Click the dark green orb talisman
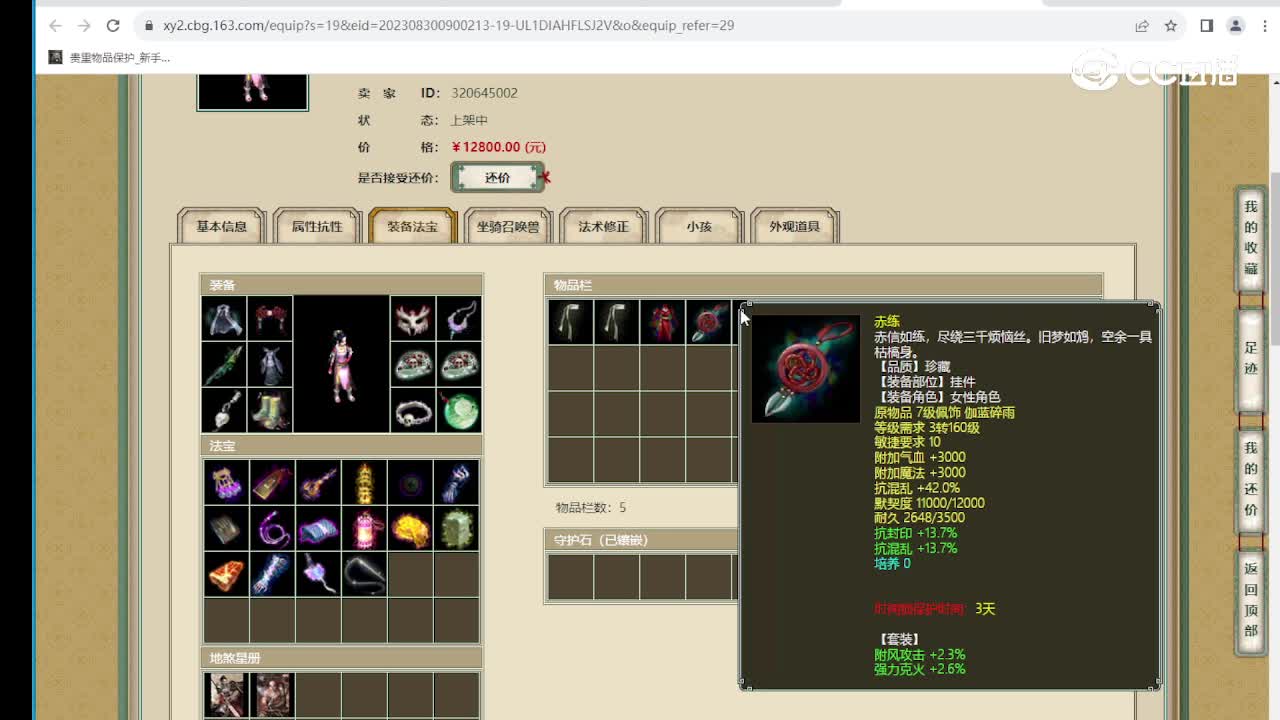1280x720 pixels. [410, 482]
